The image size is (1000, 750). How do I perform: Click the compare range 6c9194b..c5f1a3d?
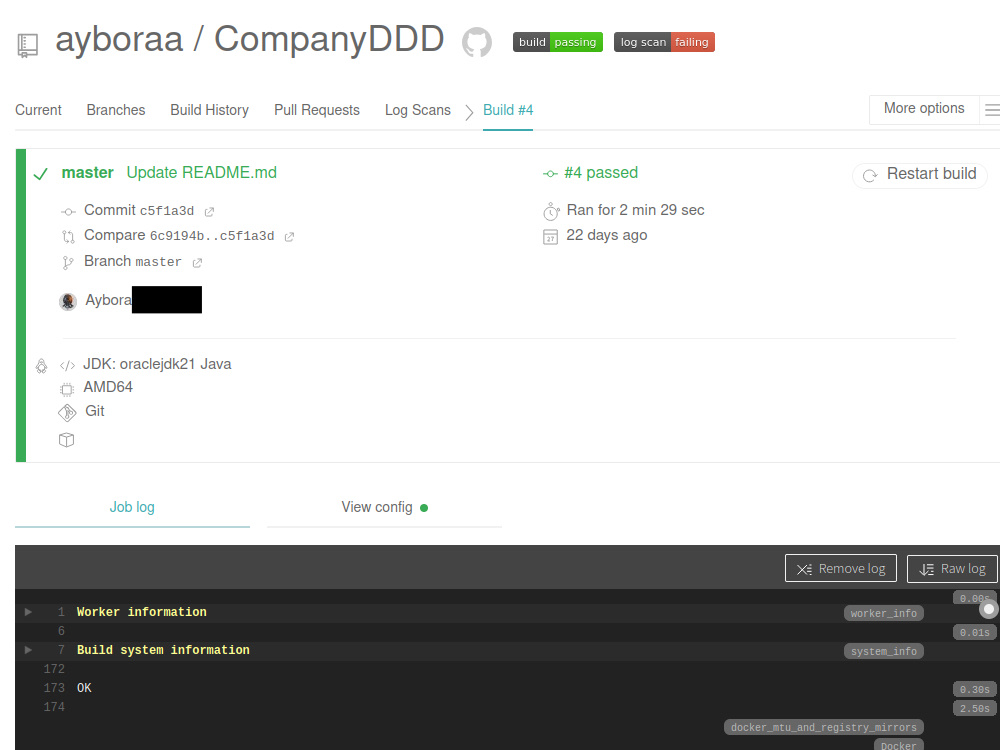pyautogui.click(x=212, y=237)
